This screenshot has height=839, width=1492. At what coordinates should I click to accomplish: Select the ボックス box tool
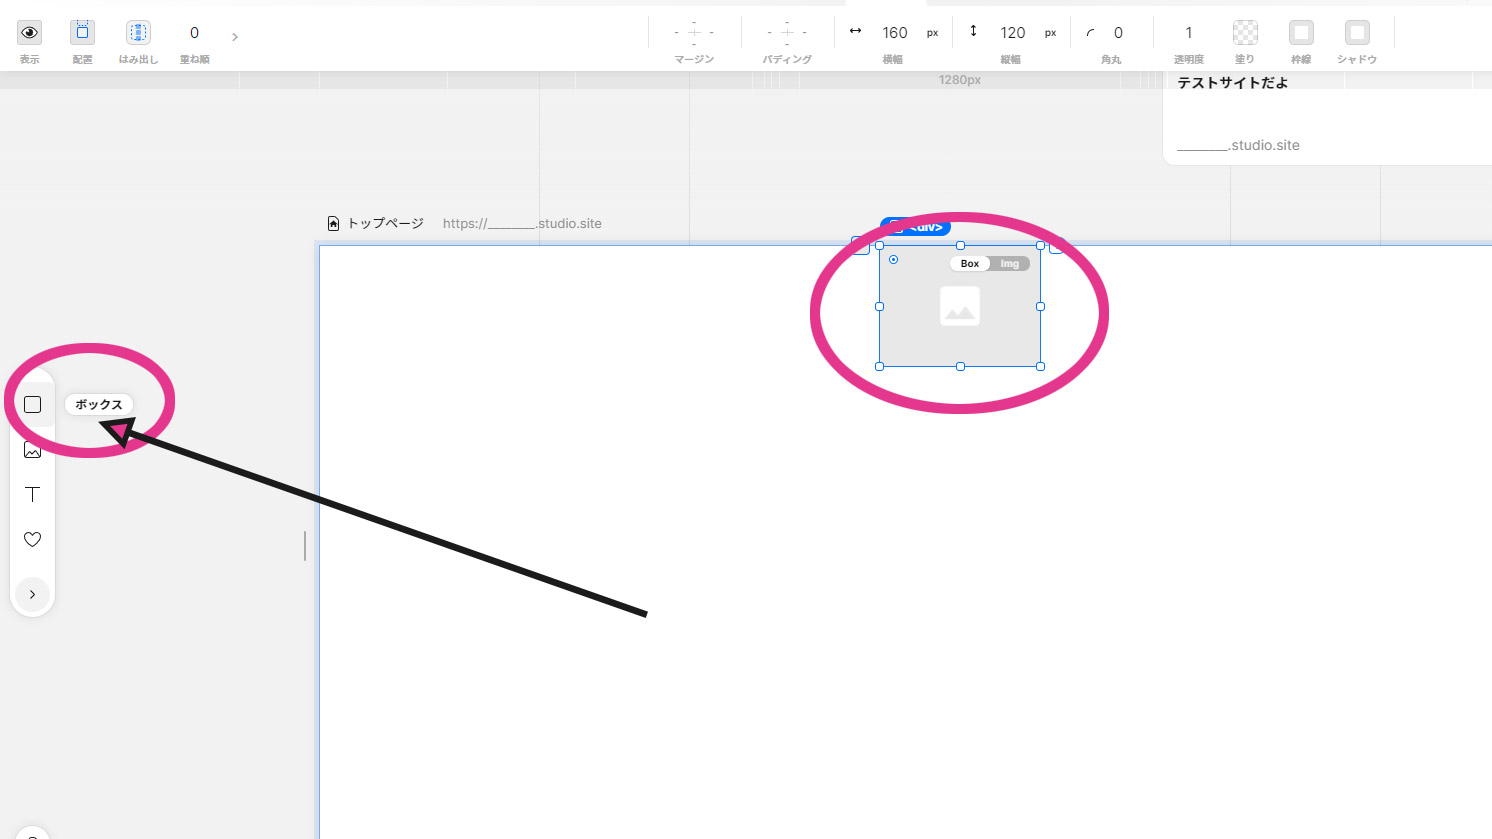pos(33,404)
